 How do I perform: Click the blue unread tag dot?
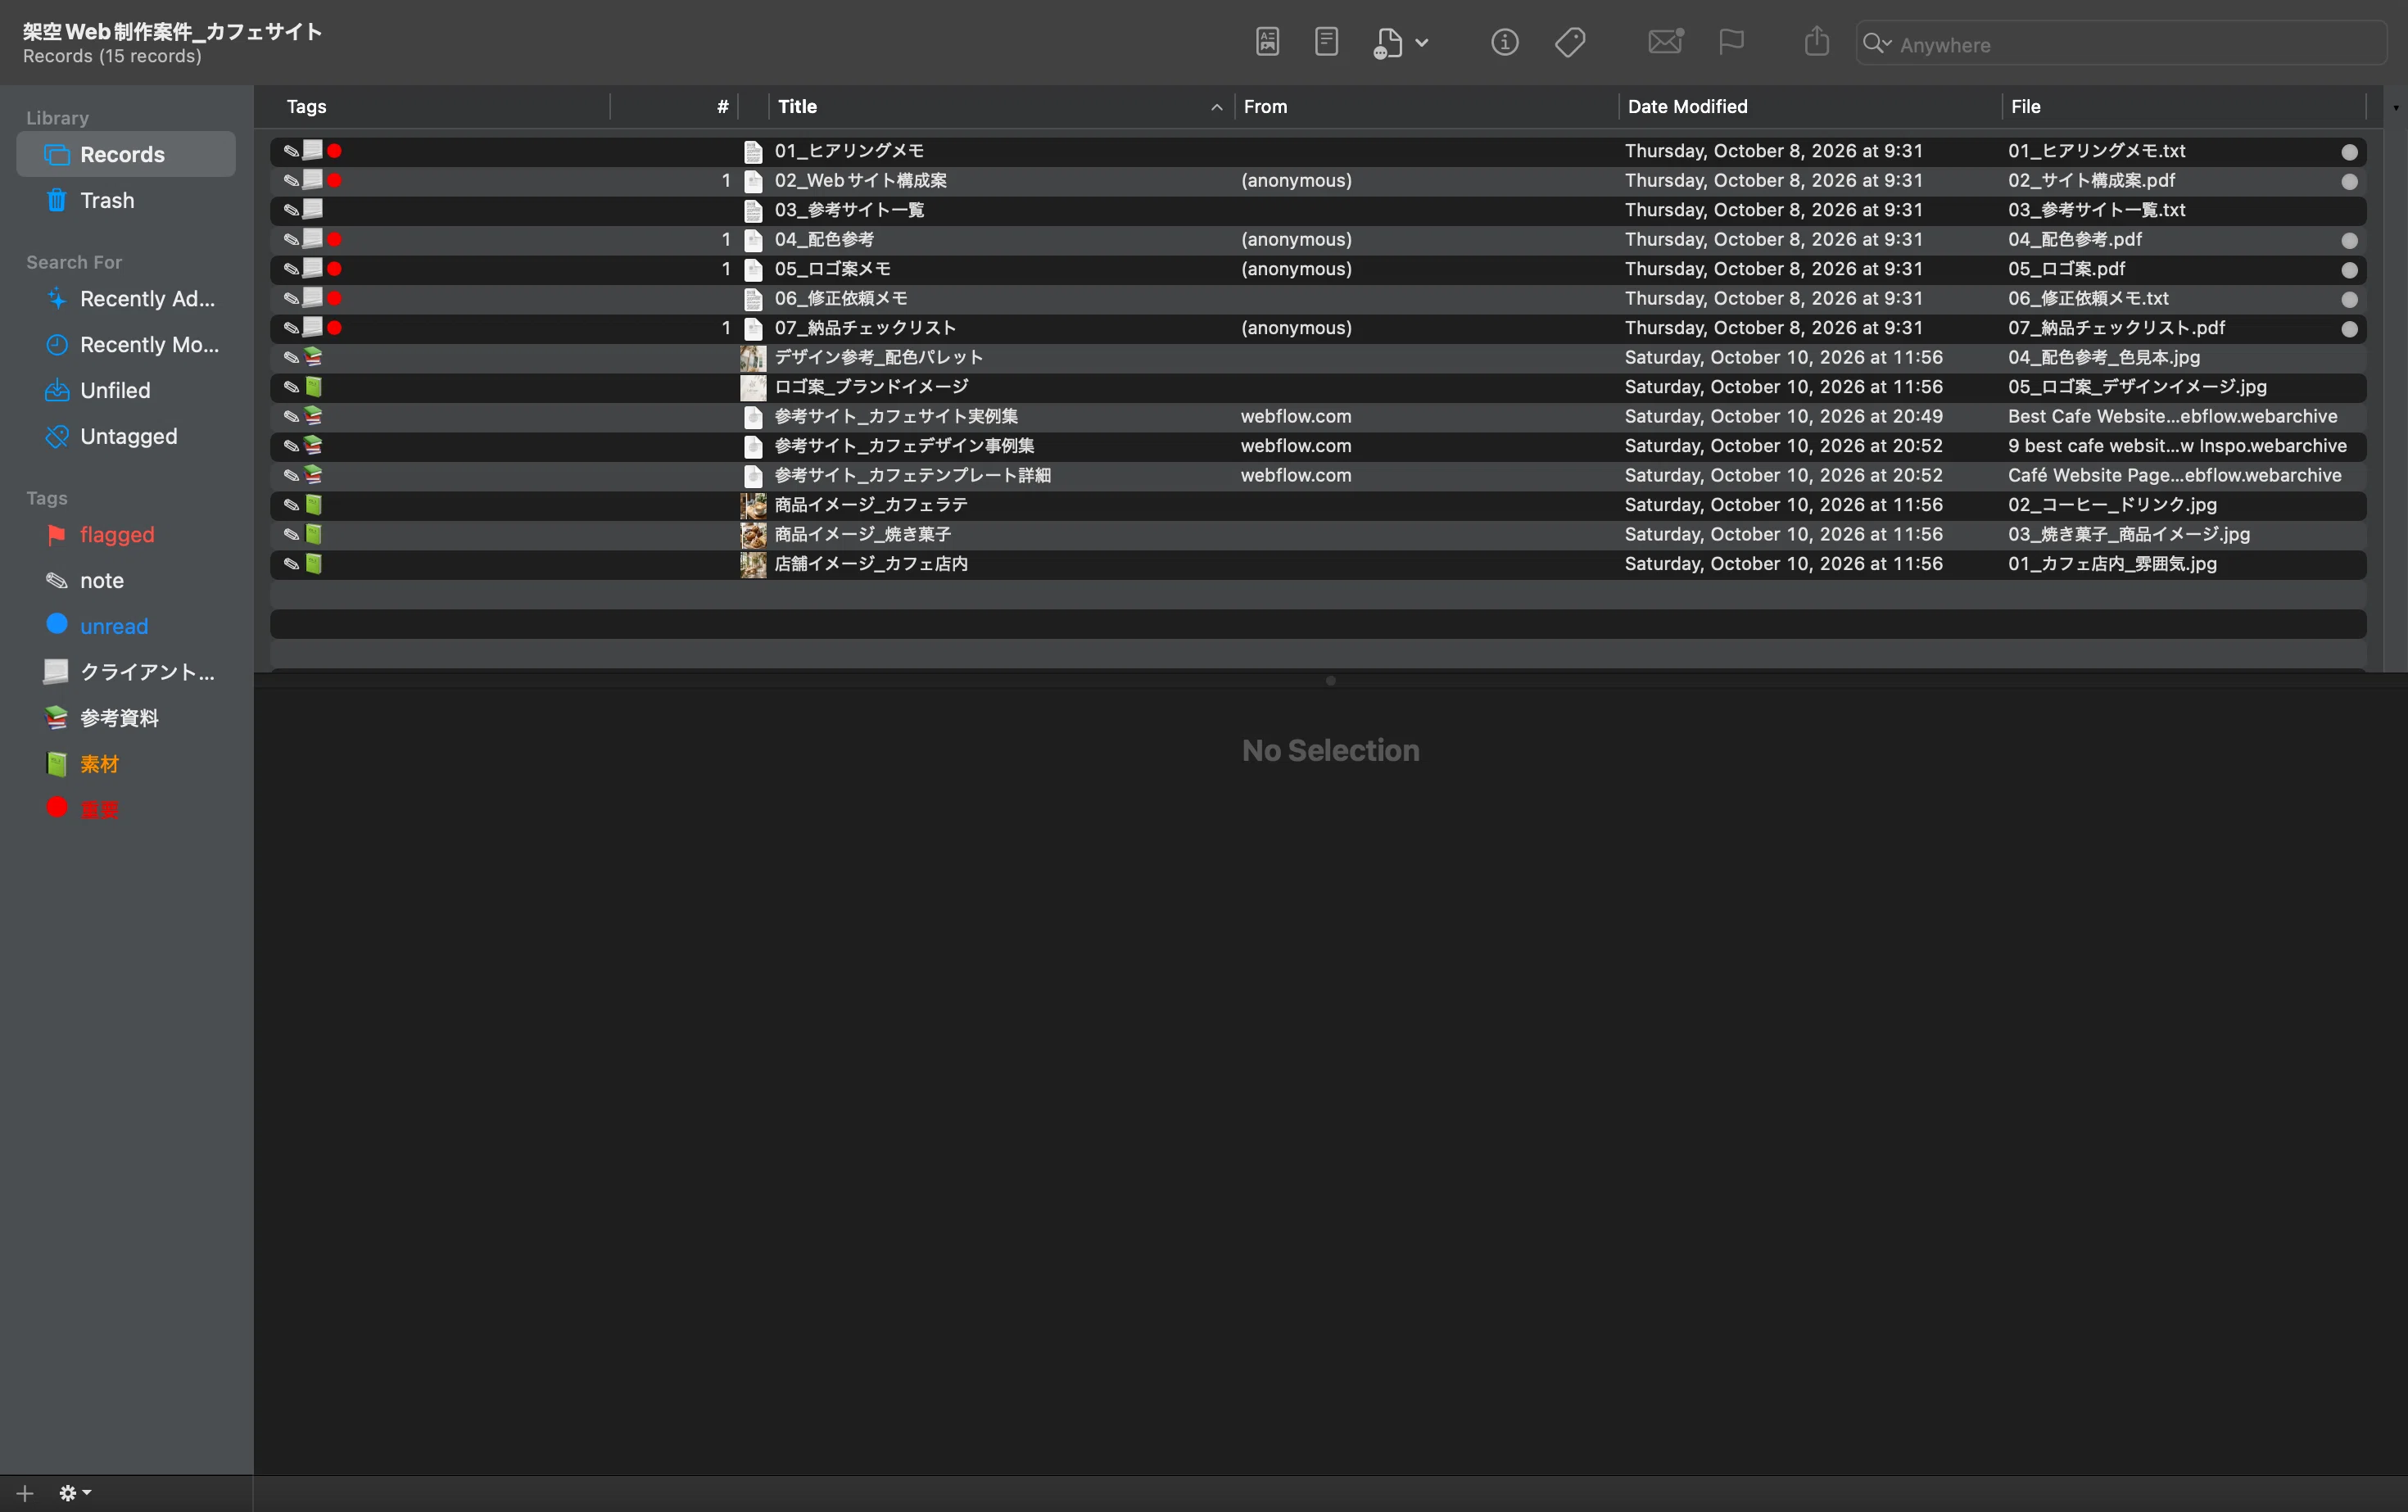coord(57,625)
